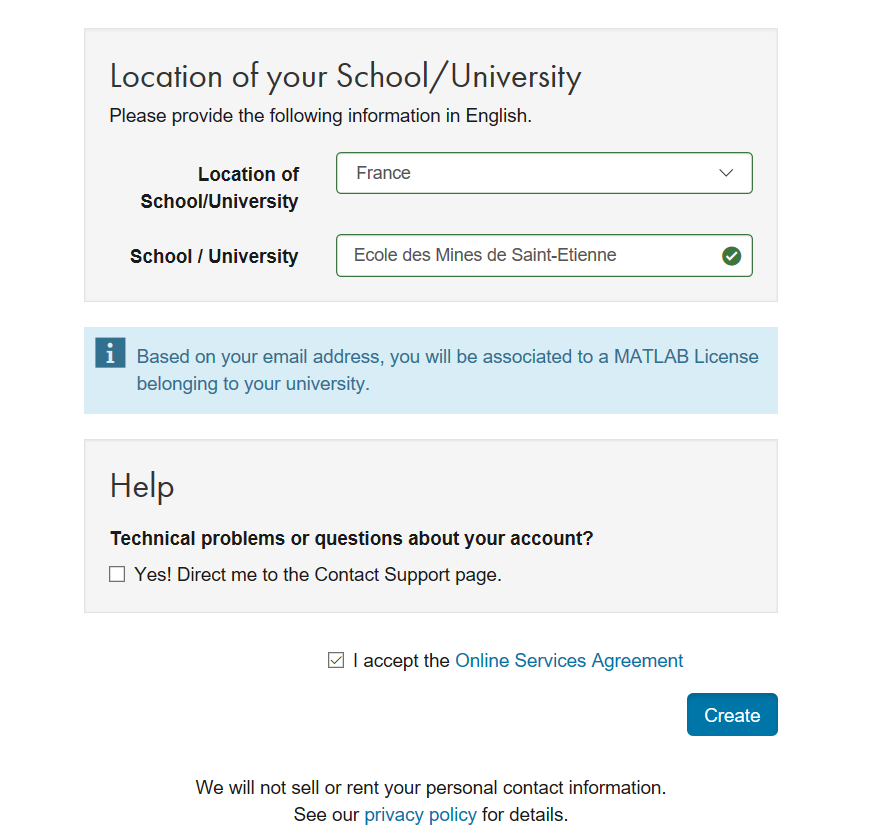Click the I accept the label text
Viewport: 869px width, 839px height.
click(x=401, y=660)
